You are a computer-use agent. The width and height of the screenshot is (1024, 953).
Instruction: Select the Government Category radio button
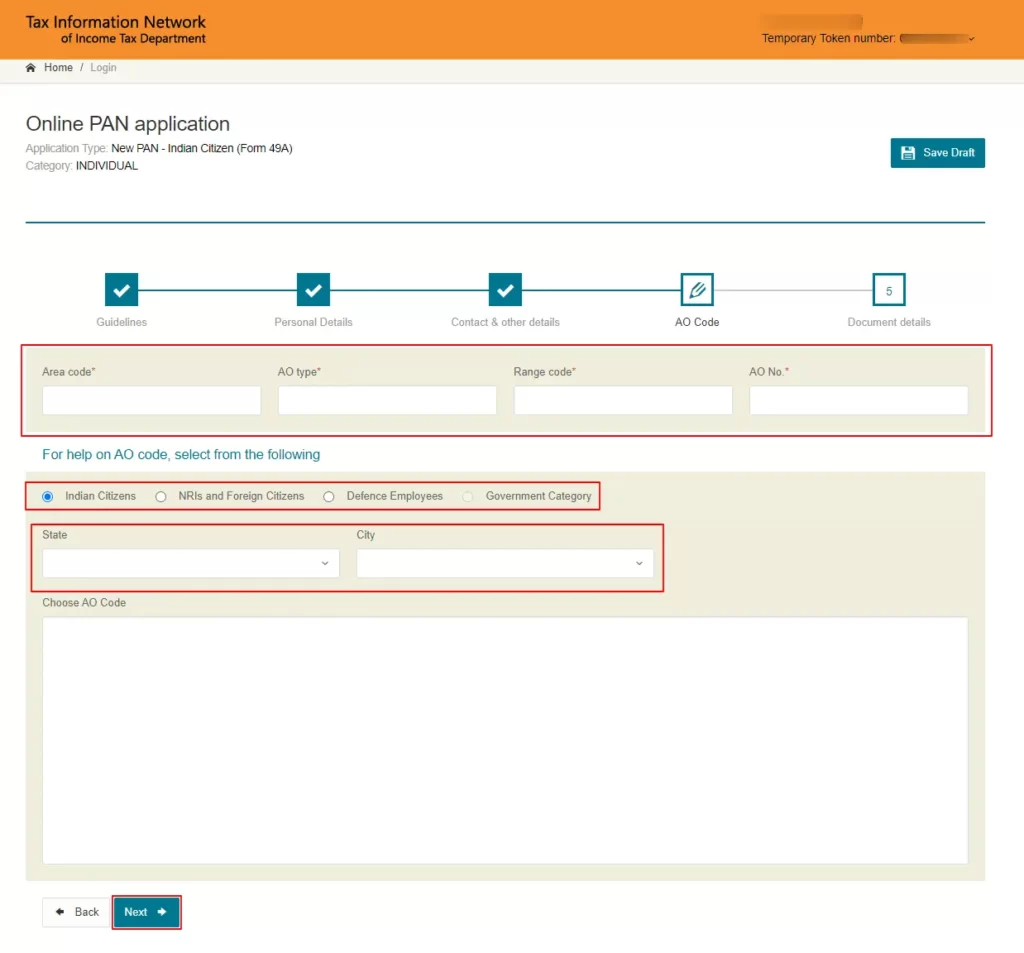pyautogui.click(x=468, y=497)
